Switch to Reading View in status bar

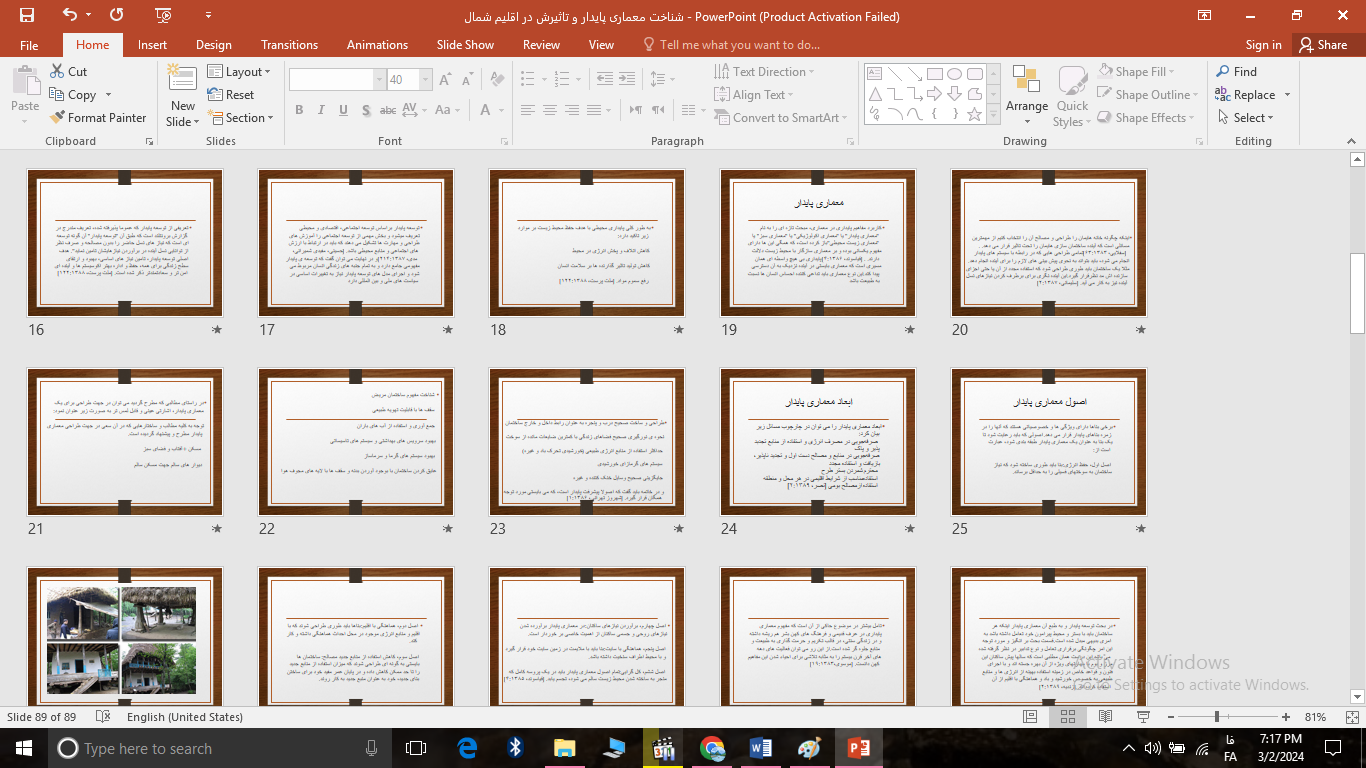click(1105, 717)
